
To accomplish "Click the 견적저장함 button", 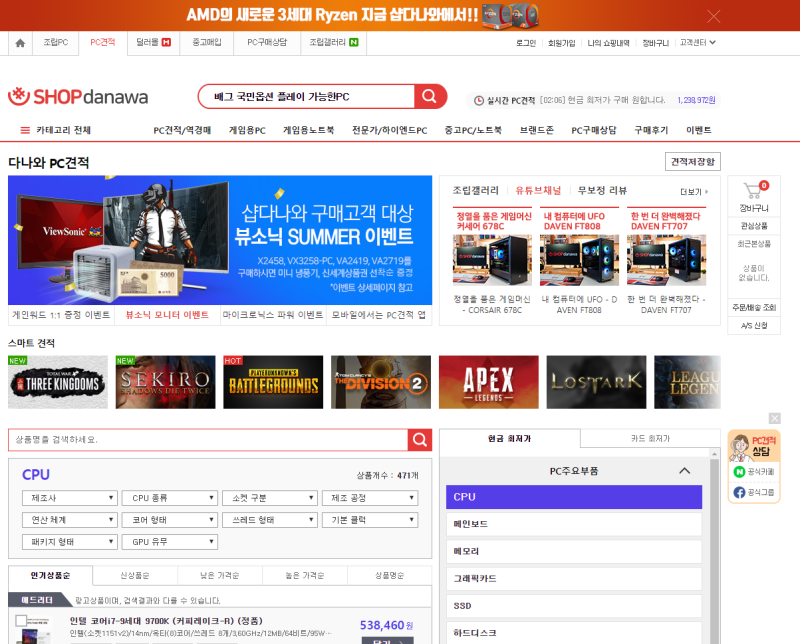I will (693, 162).
